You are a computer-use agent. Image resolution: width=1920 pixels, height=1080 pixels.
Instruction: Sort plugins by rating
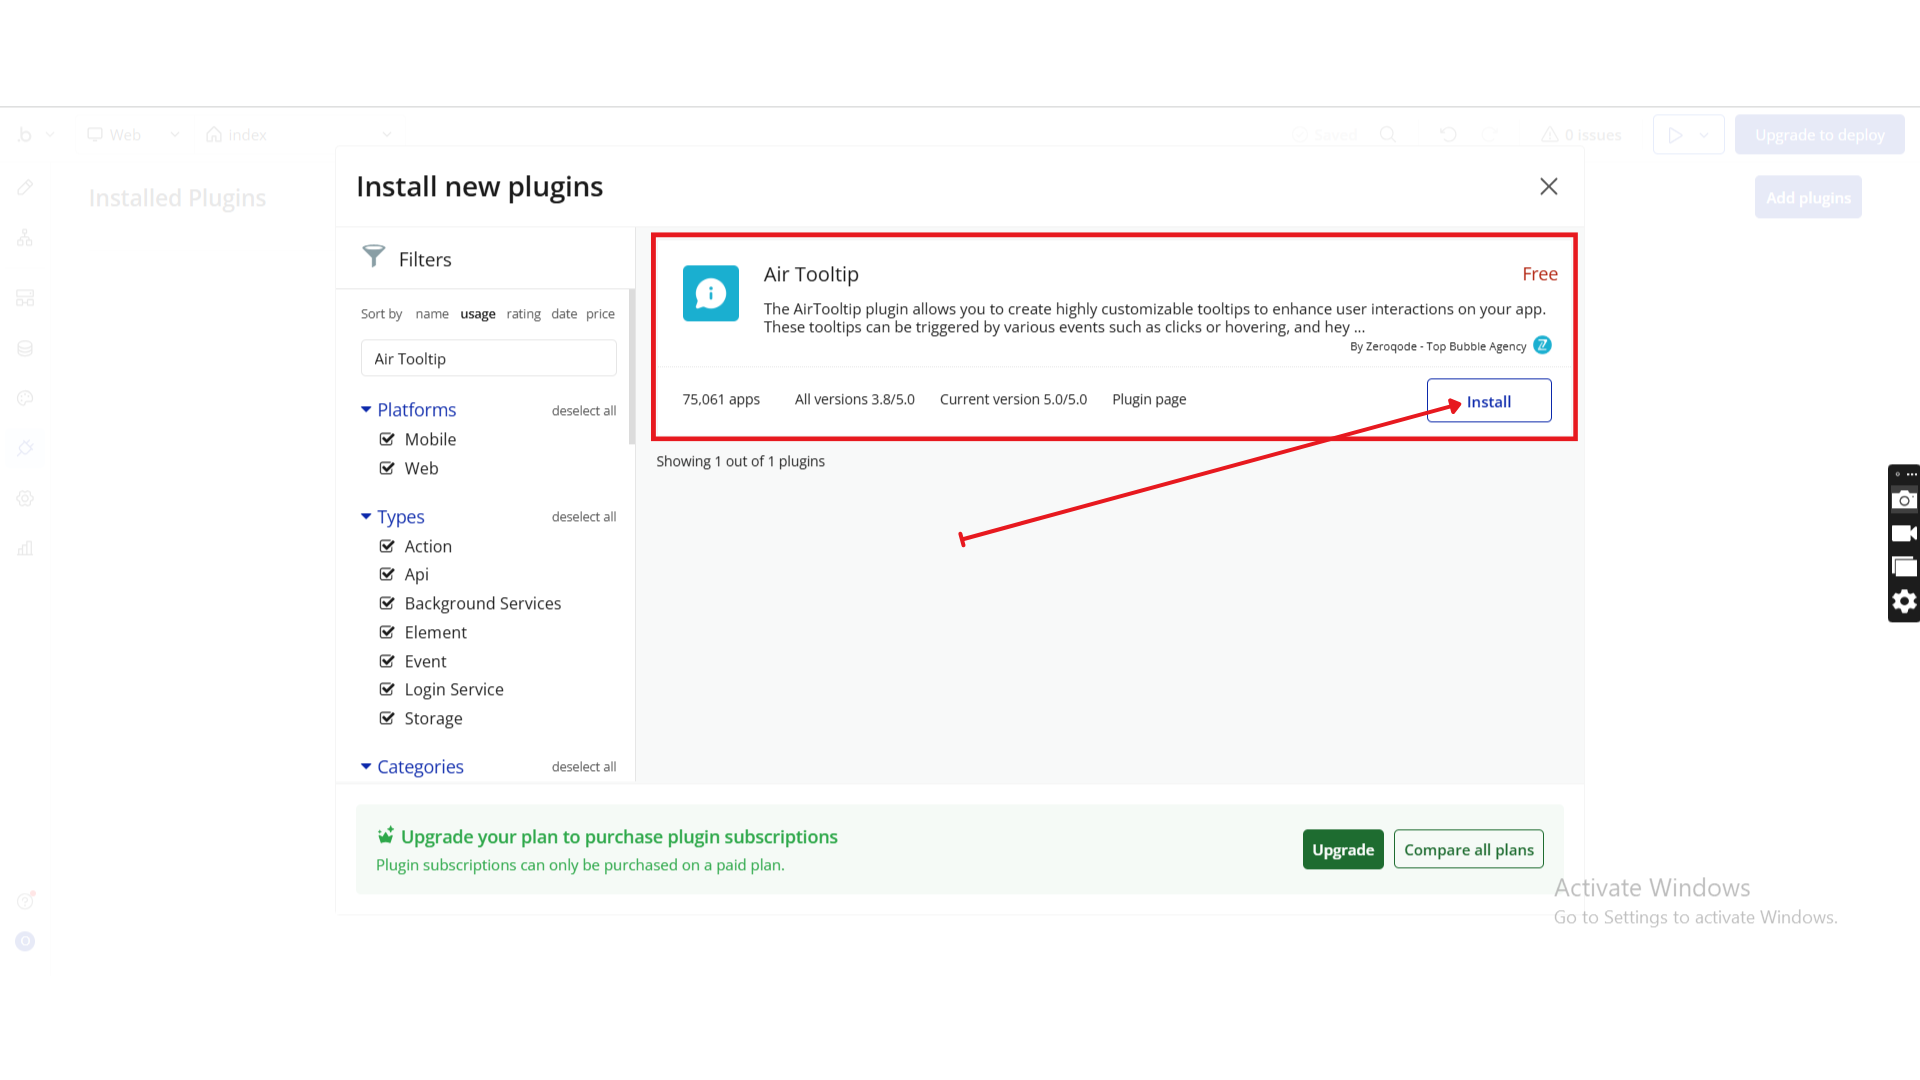pyautogui.click(x=523, y=314)
